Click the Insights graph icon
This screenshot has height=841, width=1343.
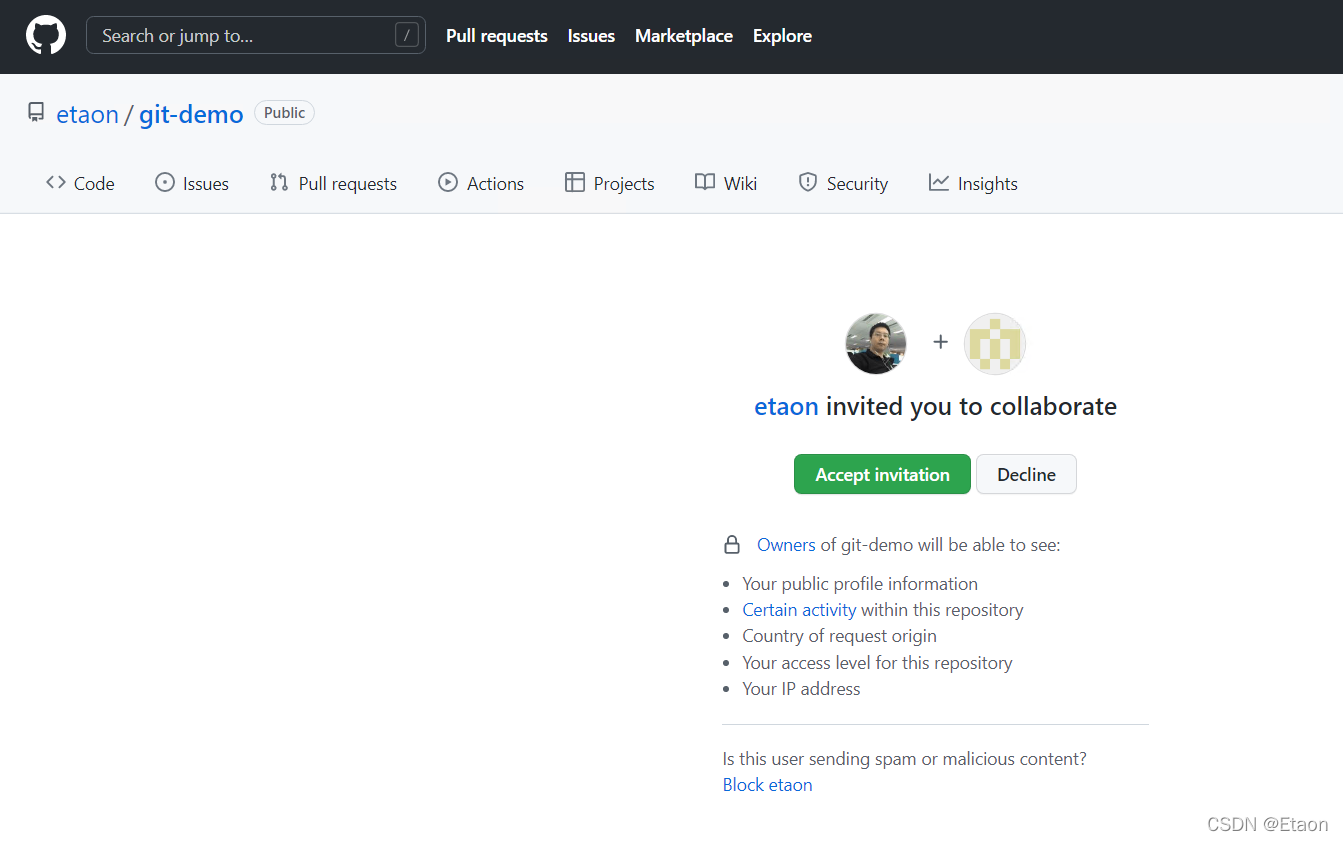938,183
